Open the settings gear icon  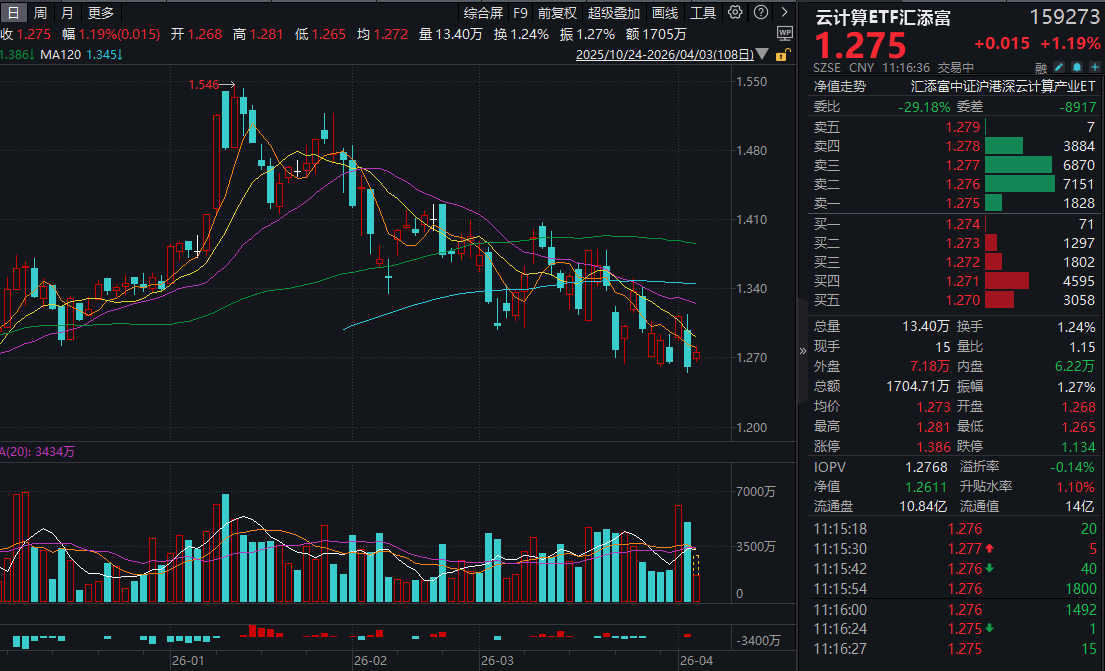734,12
